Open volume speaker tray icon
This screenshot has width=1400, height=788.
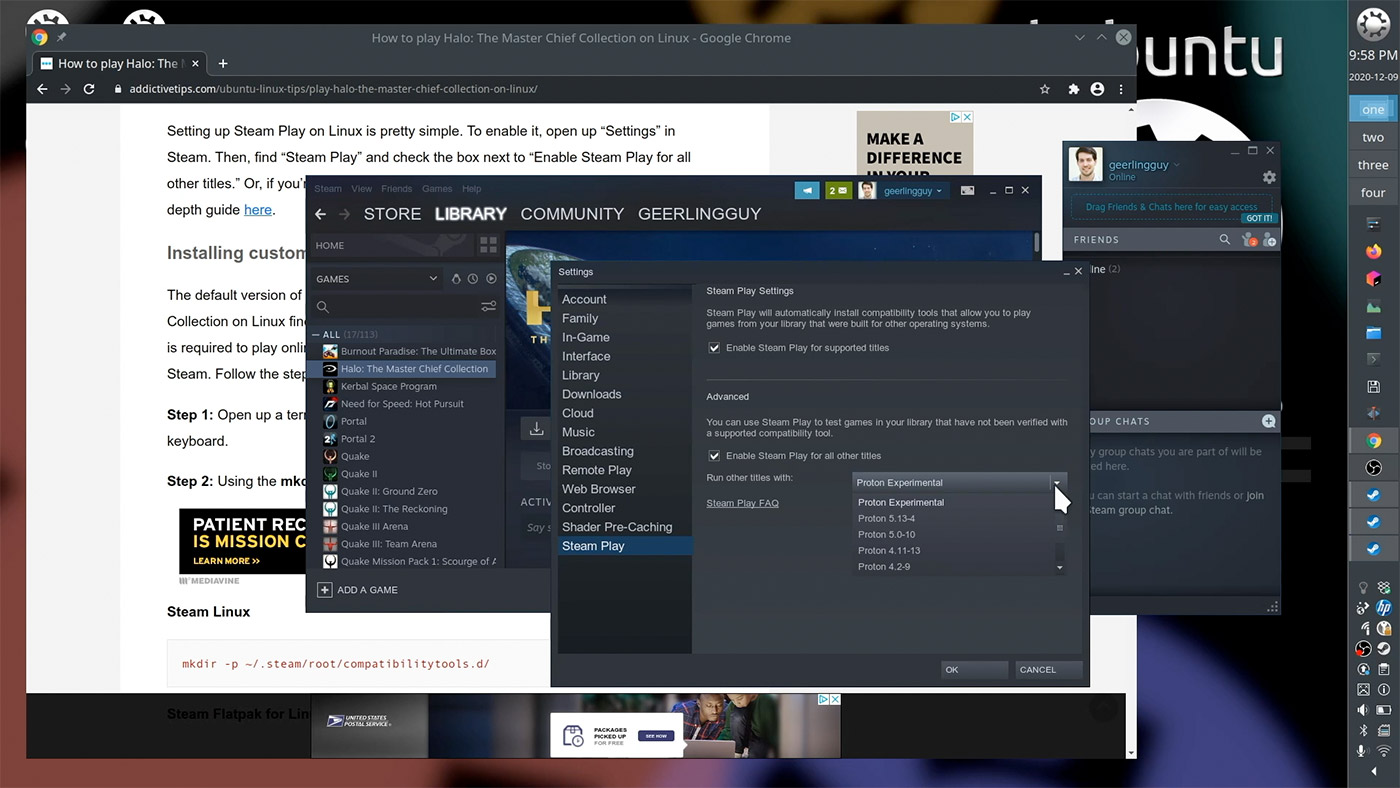[x=1363, y=710]
